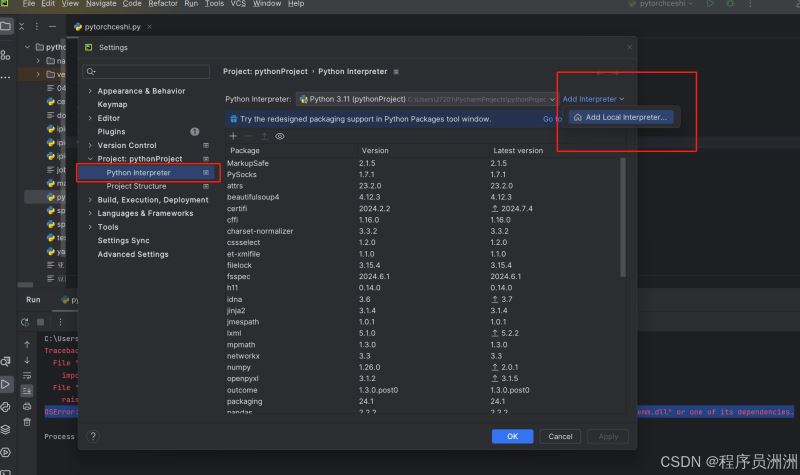Image resolution: width=800 pixels, height=475 pixels.
Task: Open the Python Interpreter dropdown
Action: click(x=427, y=99)
